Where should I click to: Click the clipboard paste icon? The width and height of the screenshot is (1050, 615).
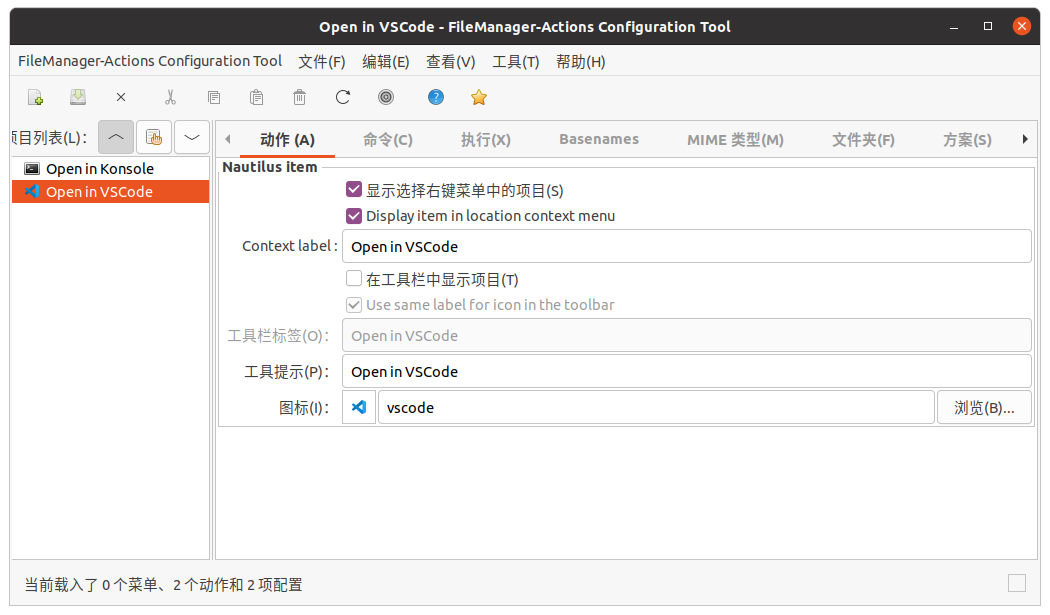(x=256, y=97)
